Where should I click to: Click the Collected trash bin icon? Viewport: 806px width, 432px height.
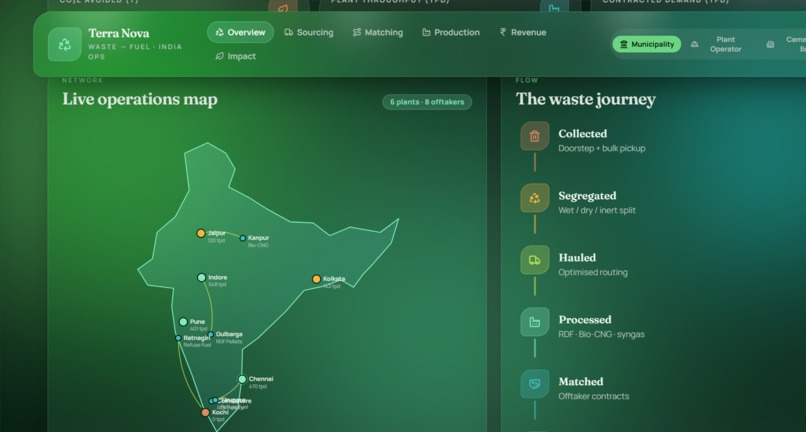(x=535, y=136)
